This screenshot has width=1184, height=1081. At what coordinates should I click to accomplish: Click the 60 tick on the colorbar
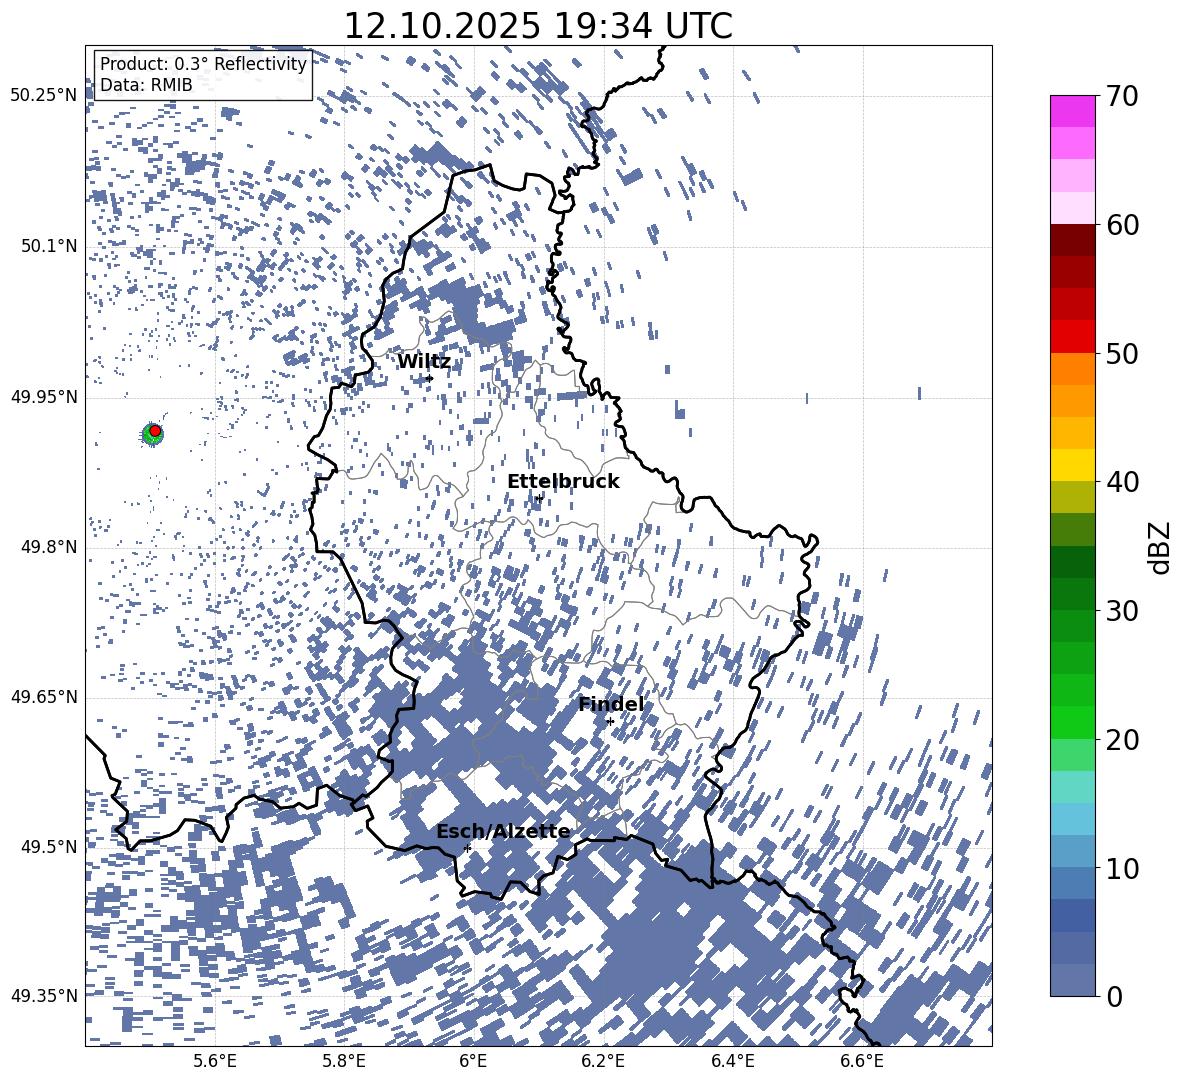click(1122, 225)
